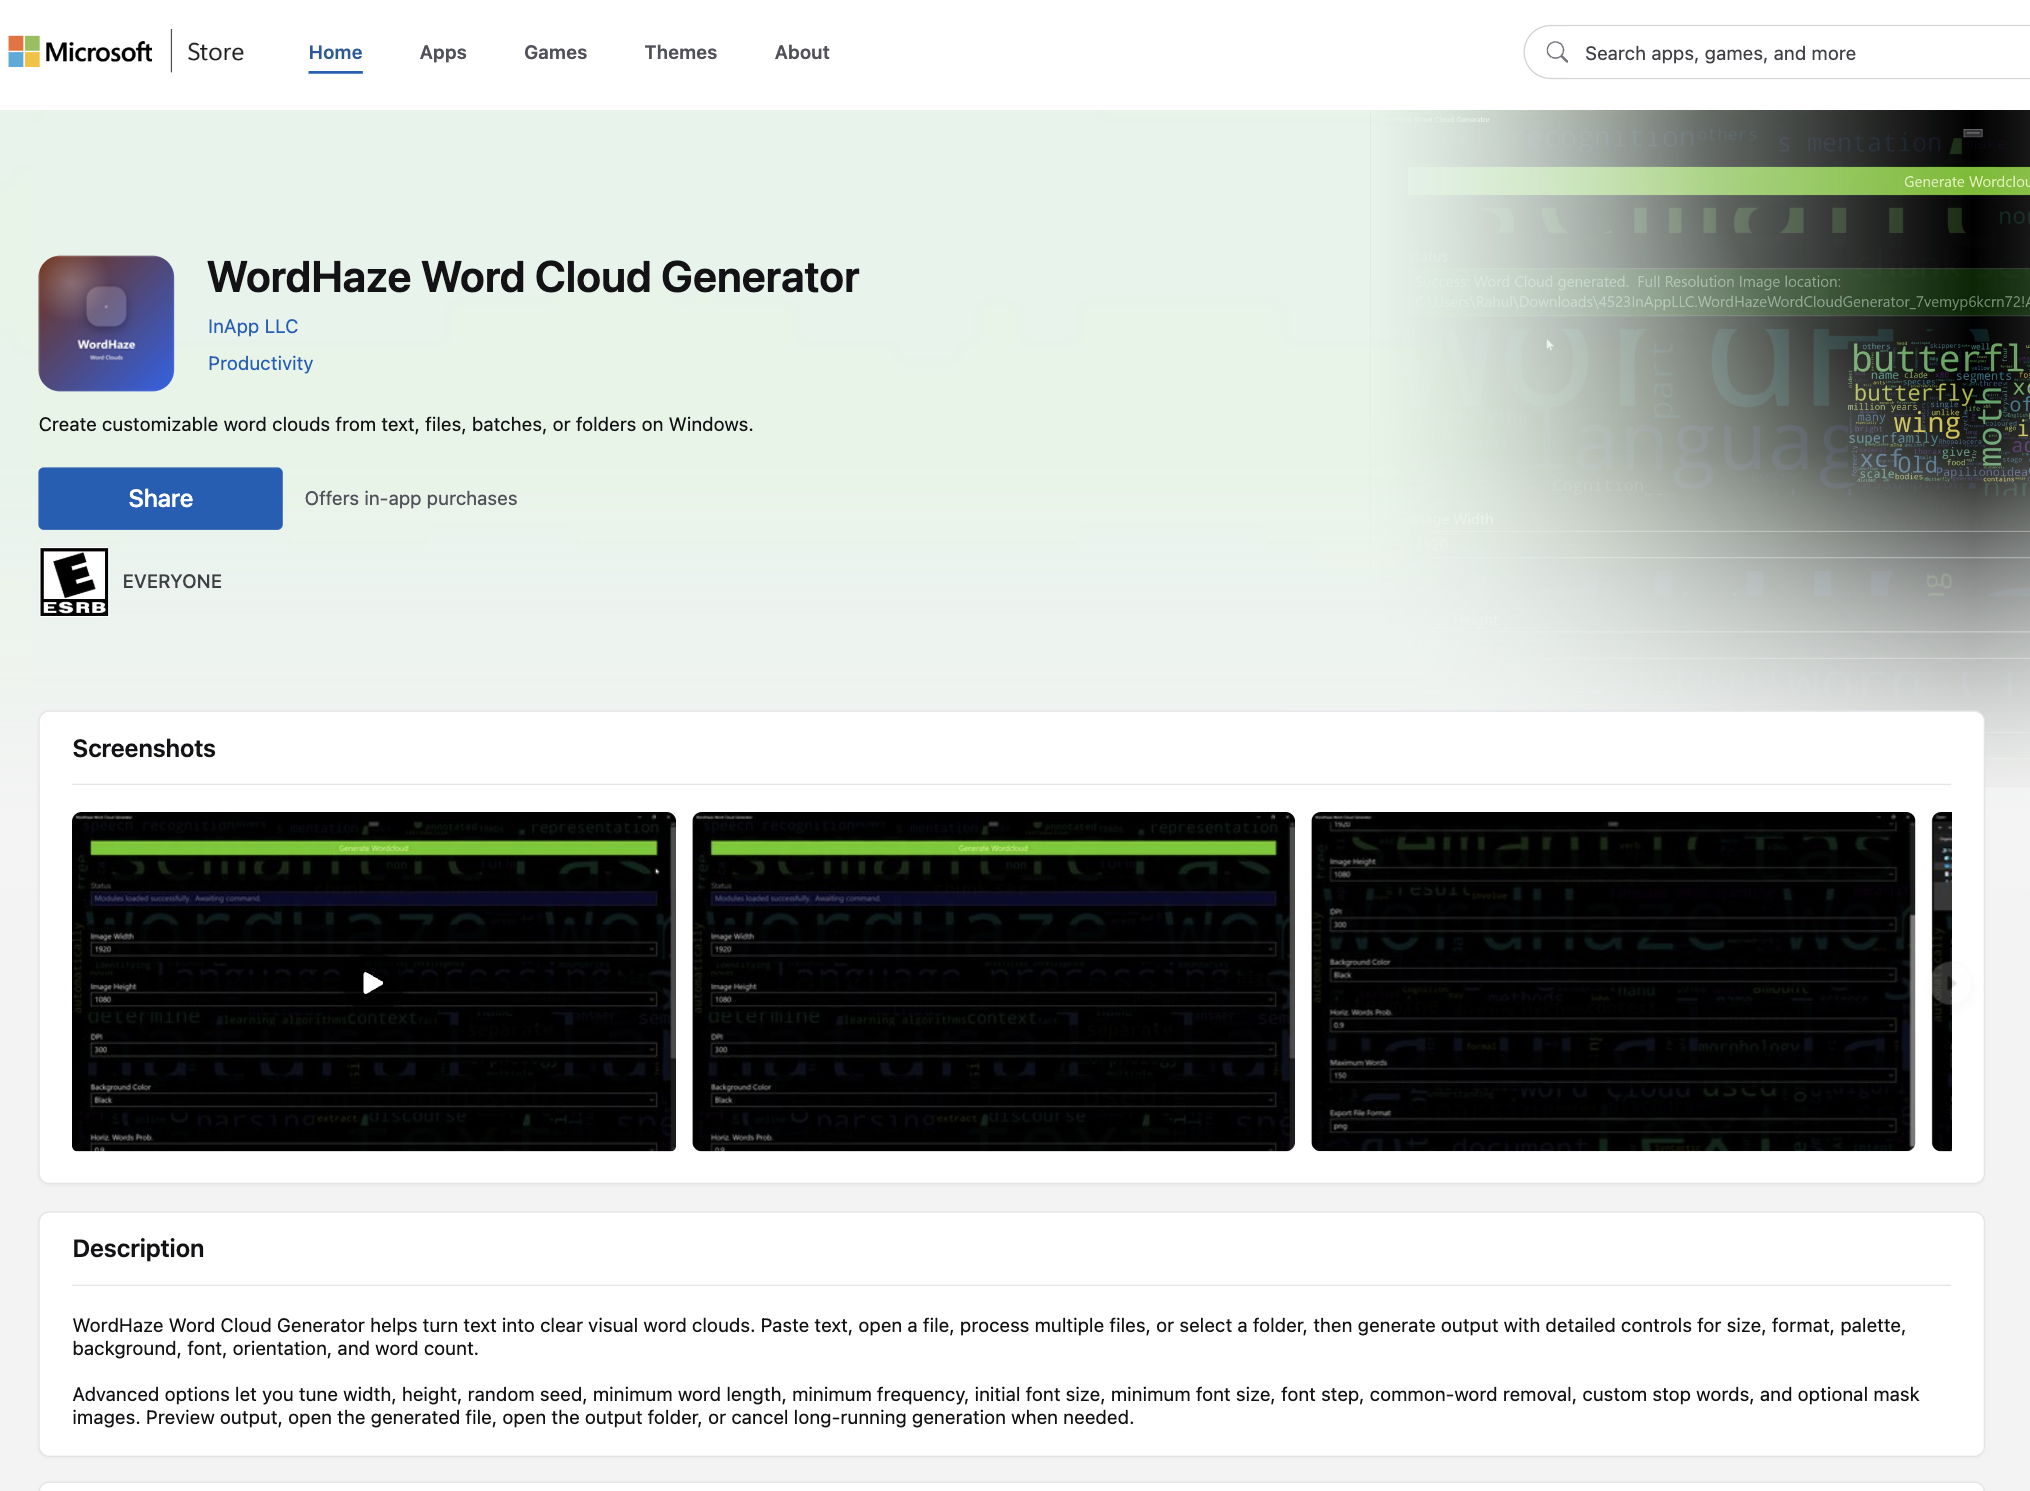The image size is (2030, 1491).
Task: Click the Share button
Action: coord(160,498)
